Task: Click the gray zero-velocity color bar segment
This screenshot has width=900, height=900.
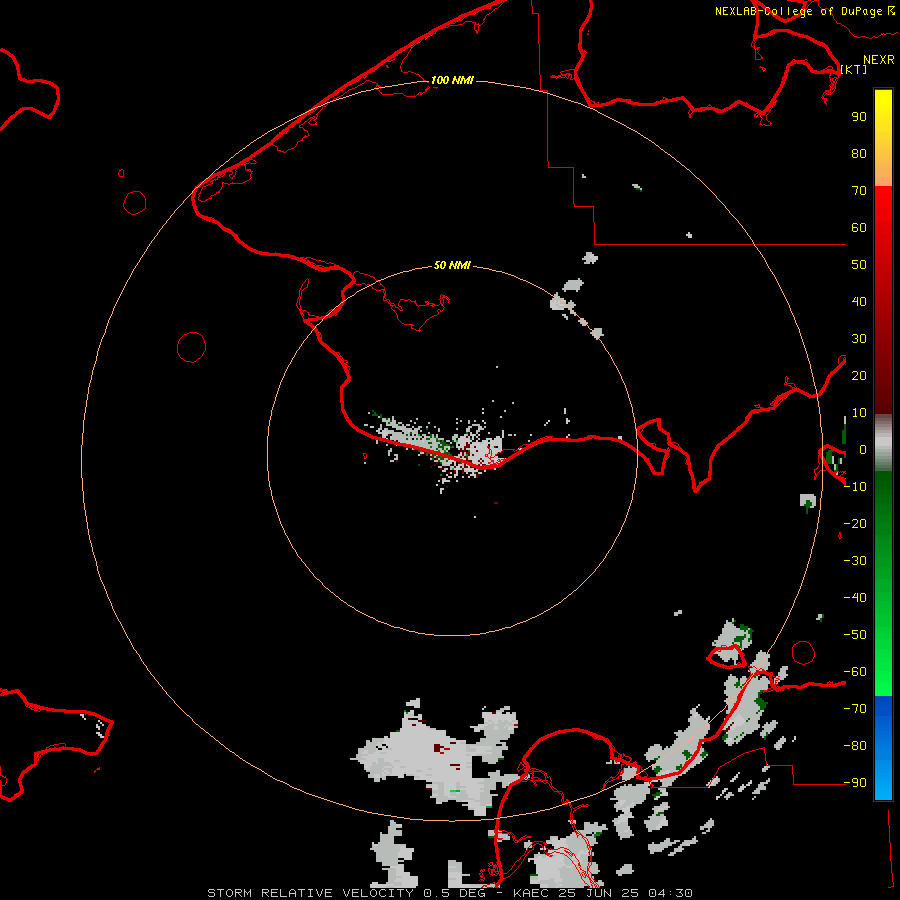Action: 883,442
